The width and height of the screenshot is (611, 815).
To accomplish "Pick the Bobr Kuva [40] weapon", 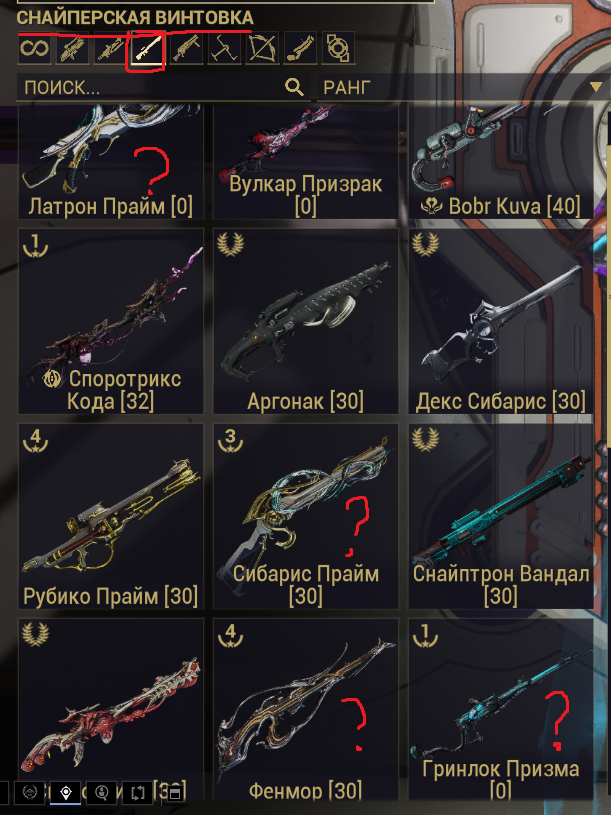I will click(x=501, y=161).
